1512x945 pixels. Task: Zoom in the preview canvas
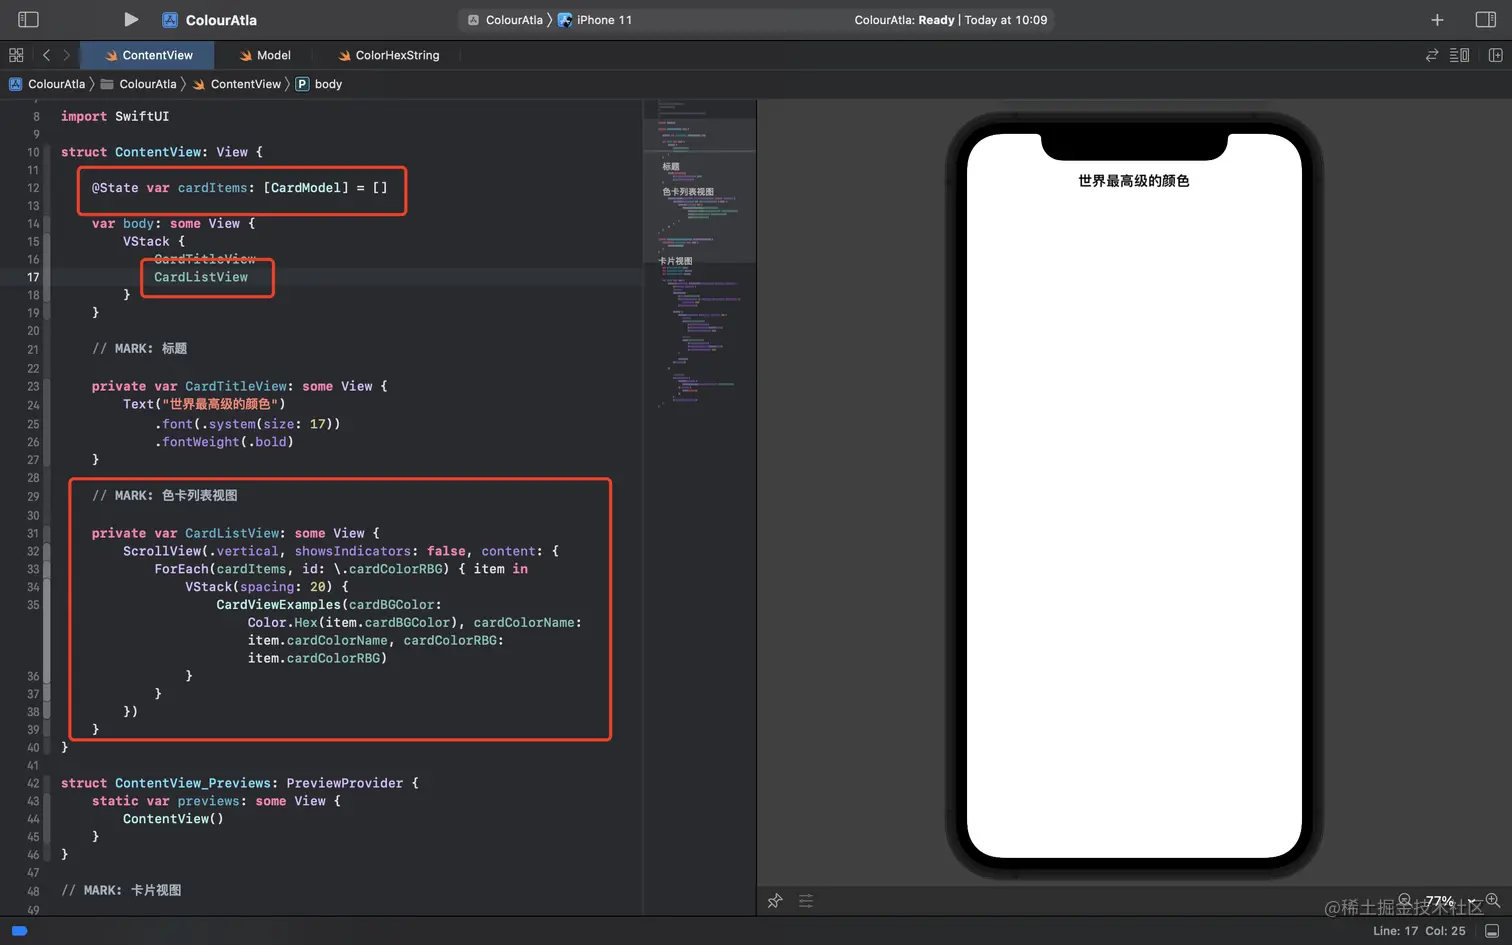pos(1493,900)
